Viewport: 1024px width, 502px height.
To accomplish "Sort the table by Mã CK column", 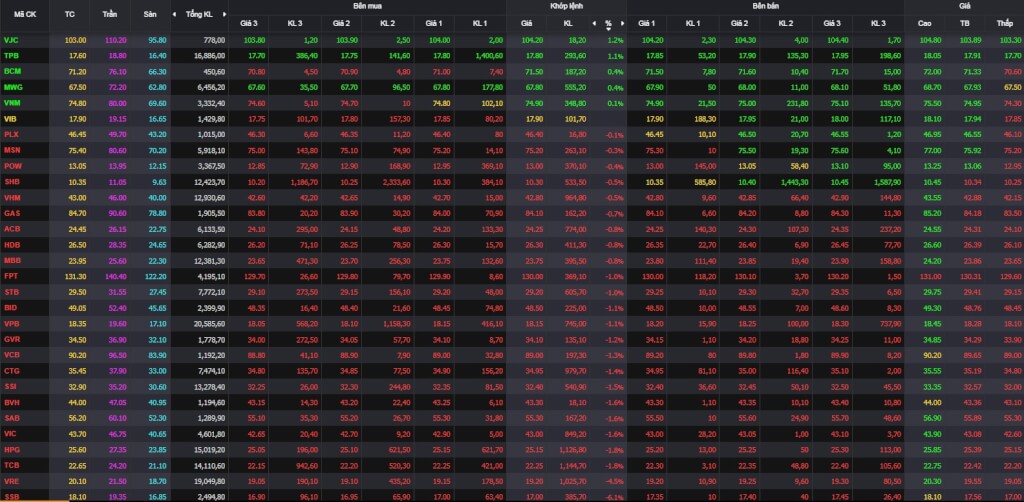I will 24,14.
